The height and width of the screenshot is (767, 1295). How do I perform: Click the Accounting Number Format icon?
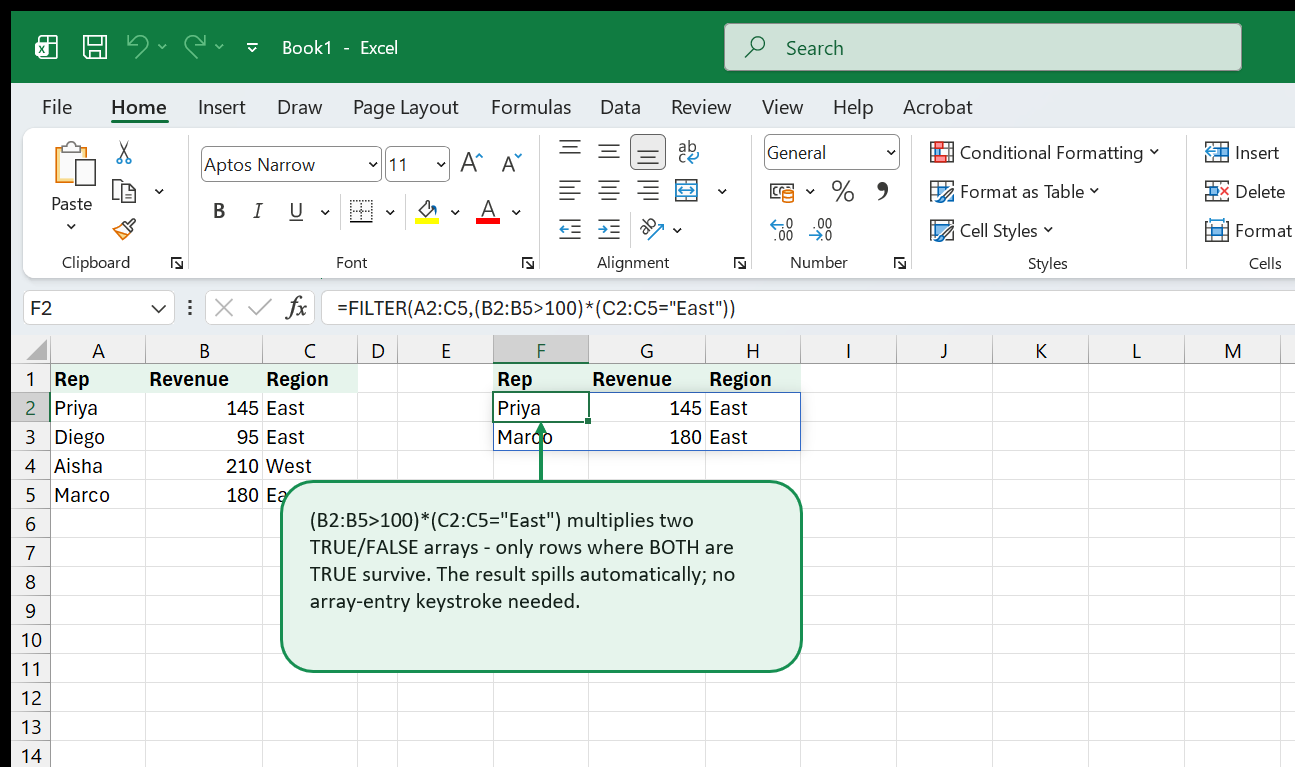[x=782, y=191]
